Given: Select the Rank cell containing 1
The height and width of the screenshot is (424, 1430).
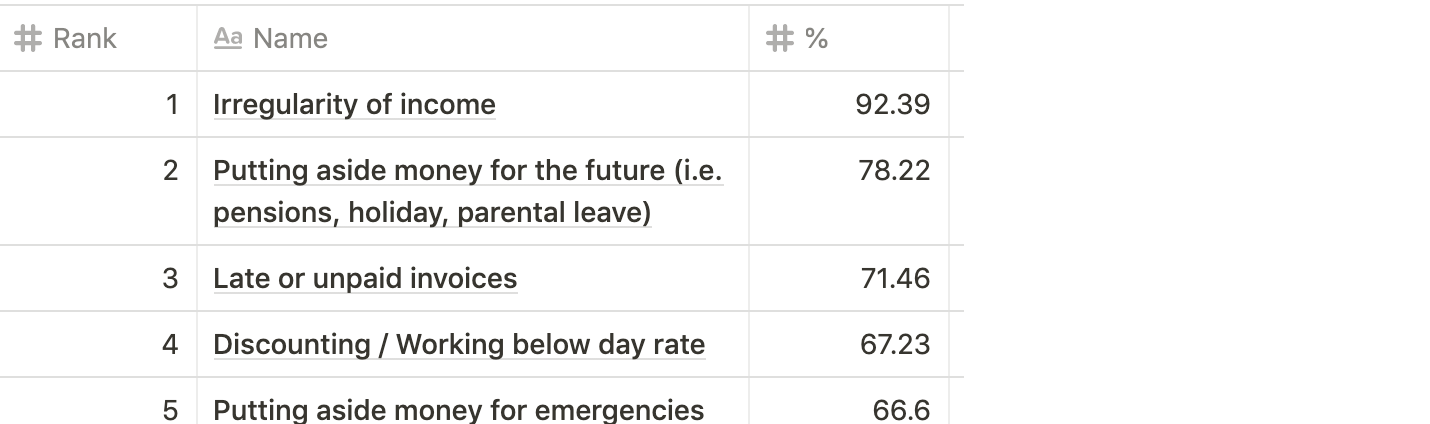Looking at the screenshot, I should 98,104.
